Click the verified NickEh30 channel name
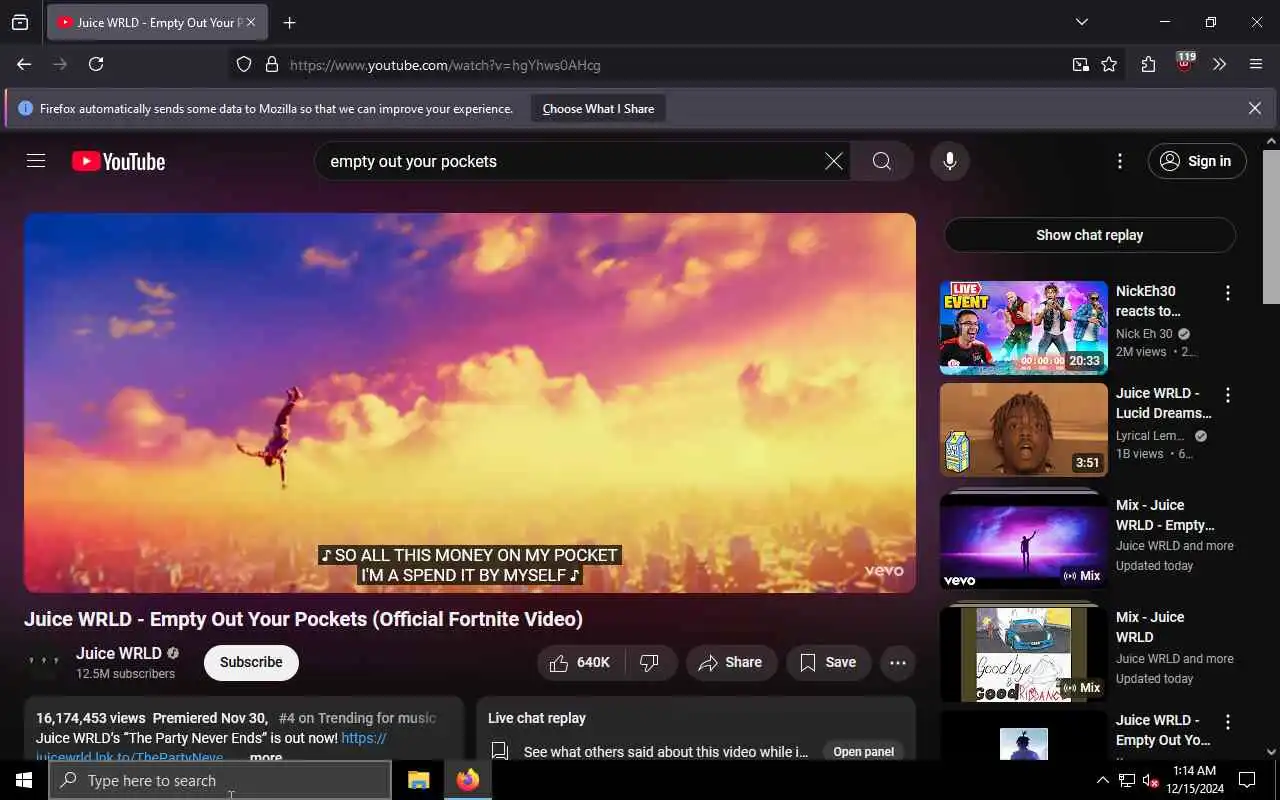 coord(1144,334)
